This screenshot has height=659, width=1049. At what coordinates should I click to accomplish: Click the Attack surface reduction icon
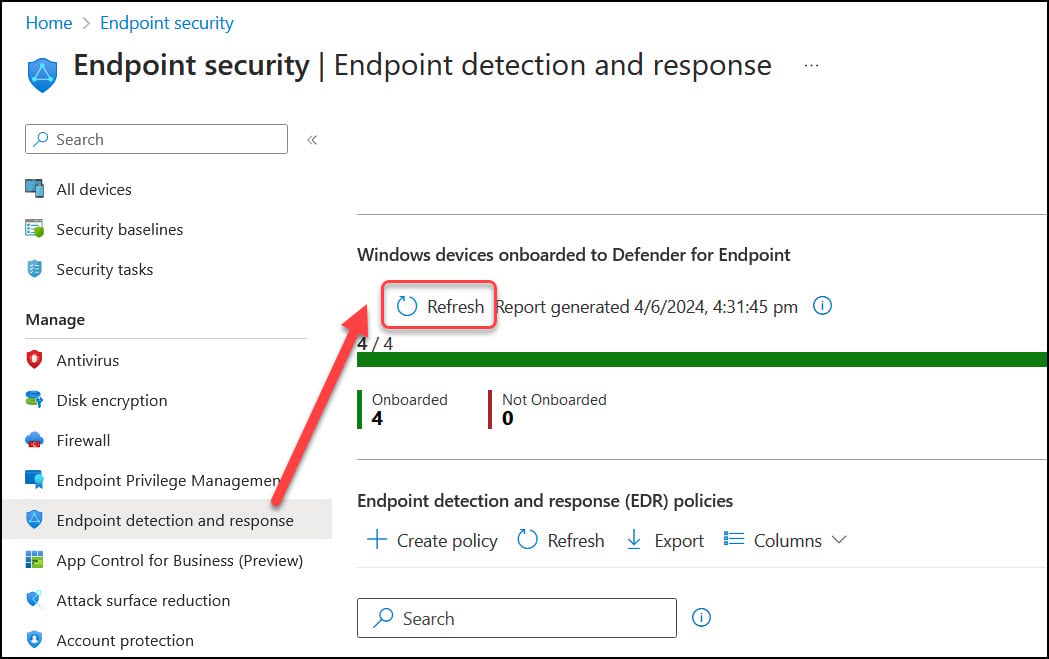pyautogui.click(x=34, y=599)
